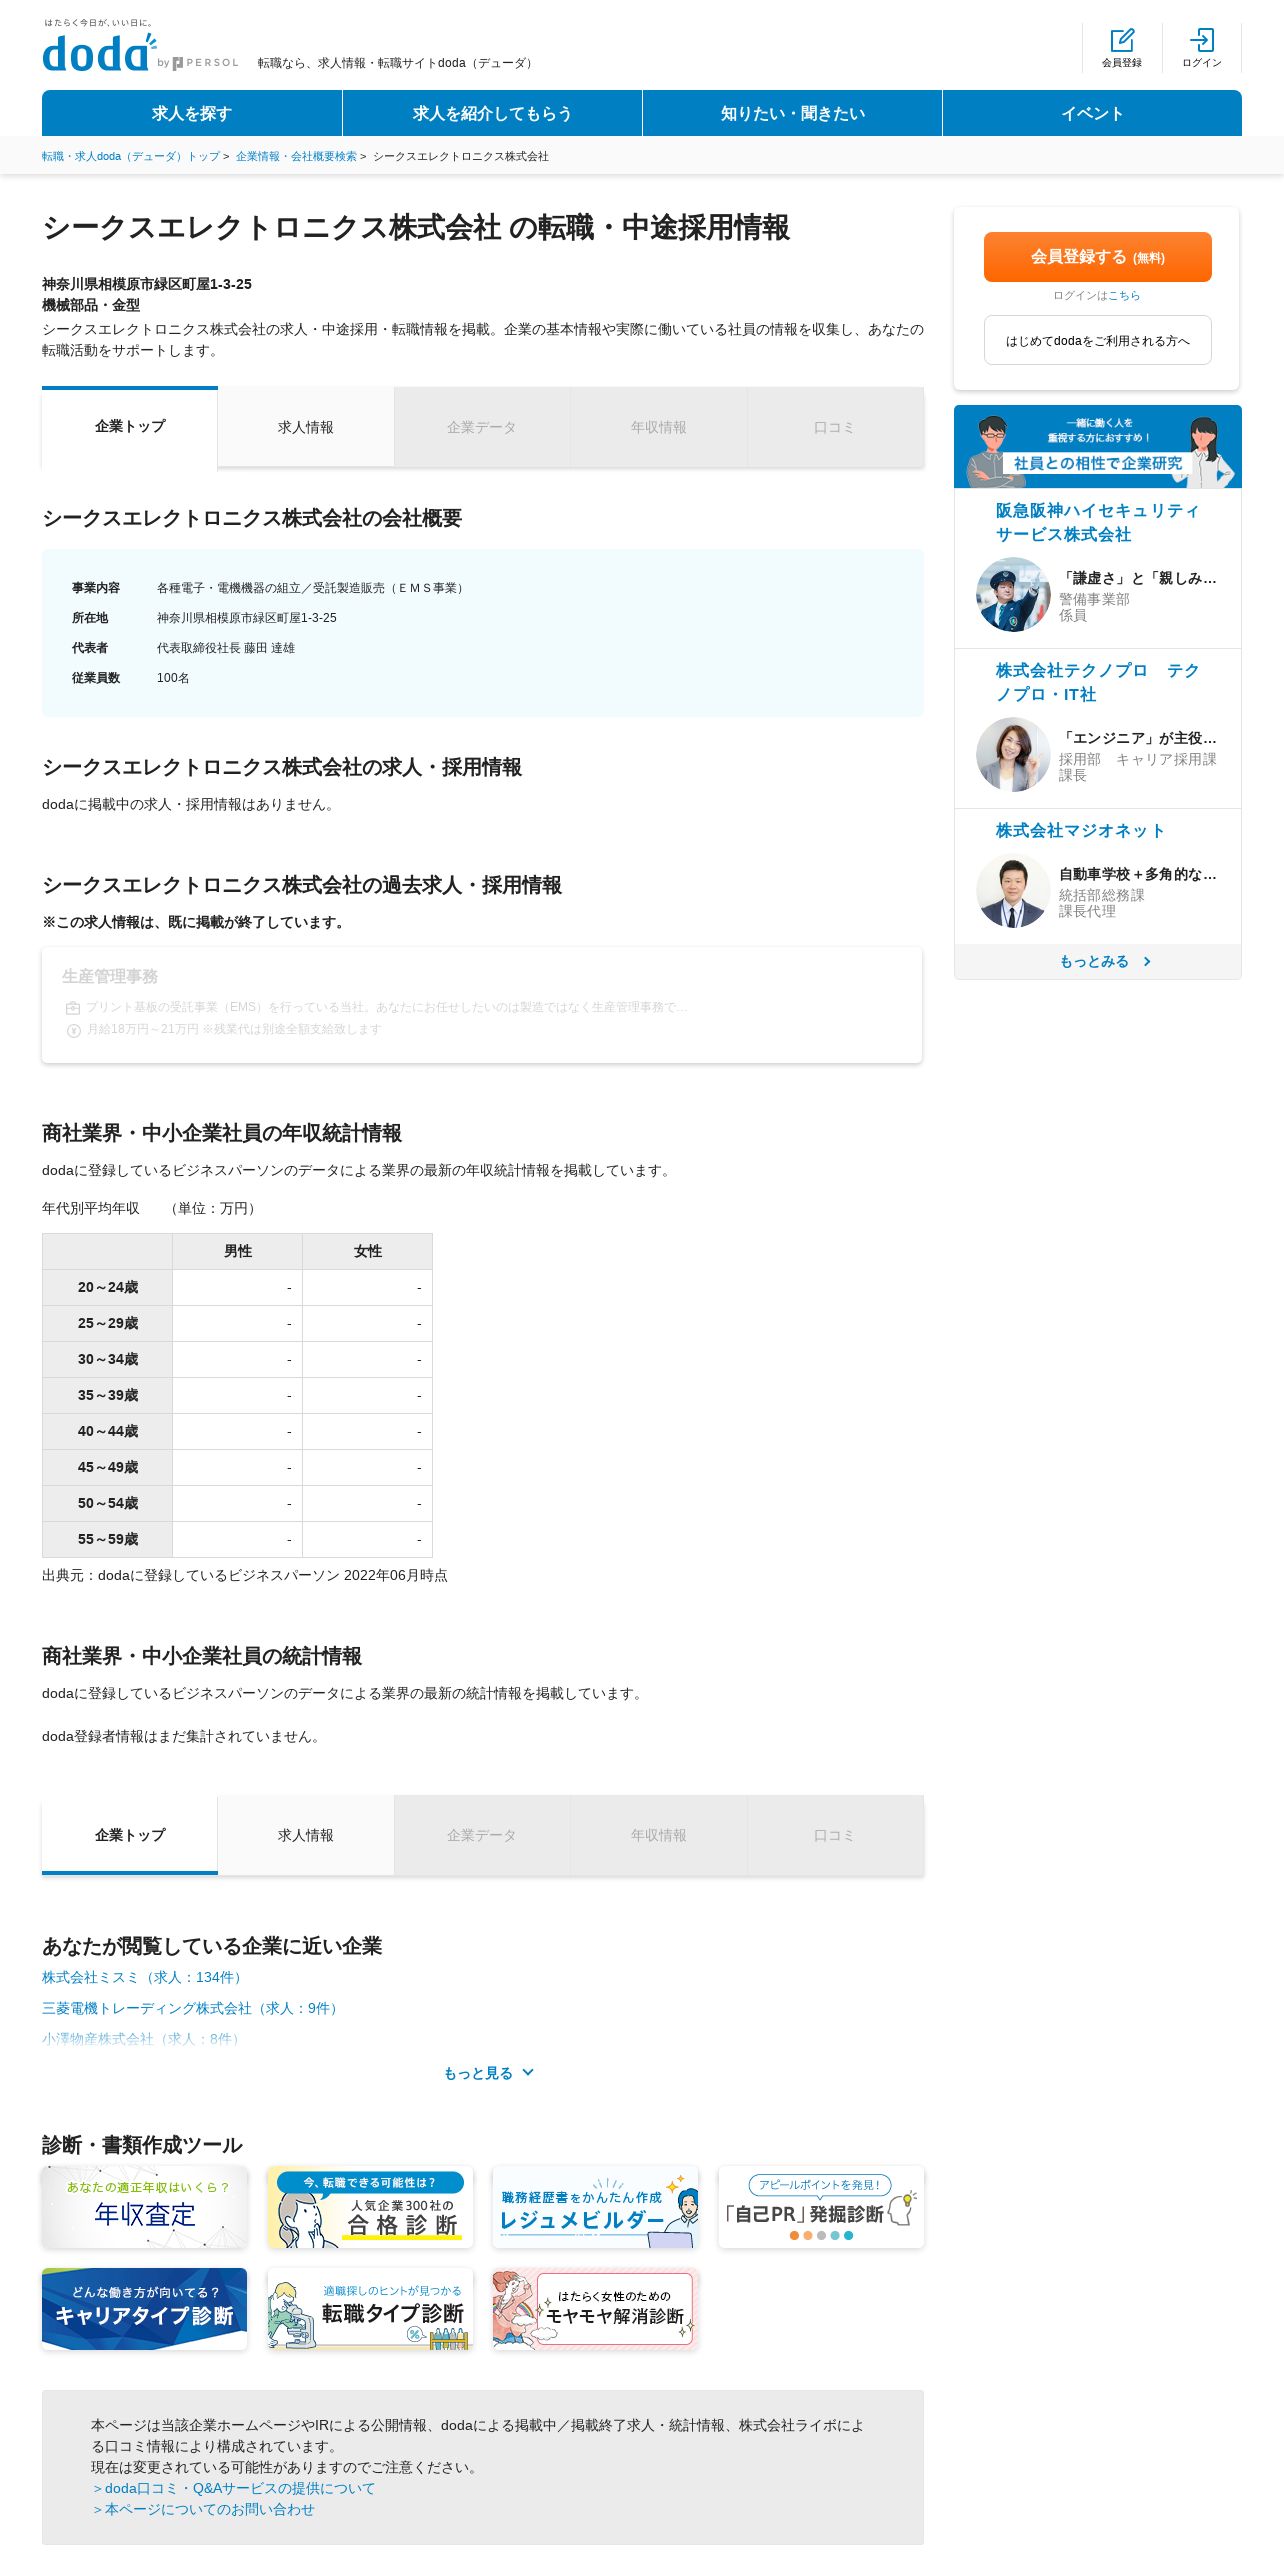This screenshot has width=1284, height=2568.
Task: Click 女性 column header
Action: coord(368,1251)
